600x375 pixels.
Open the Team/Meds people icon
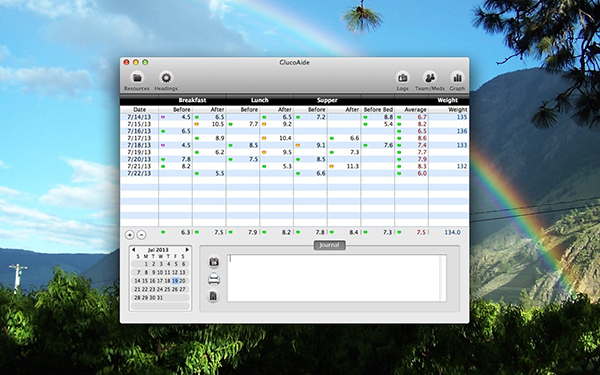coord(430,78)
